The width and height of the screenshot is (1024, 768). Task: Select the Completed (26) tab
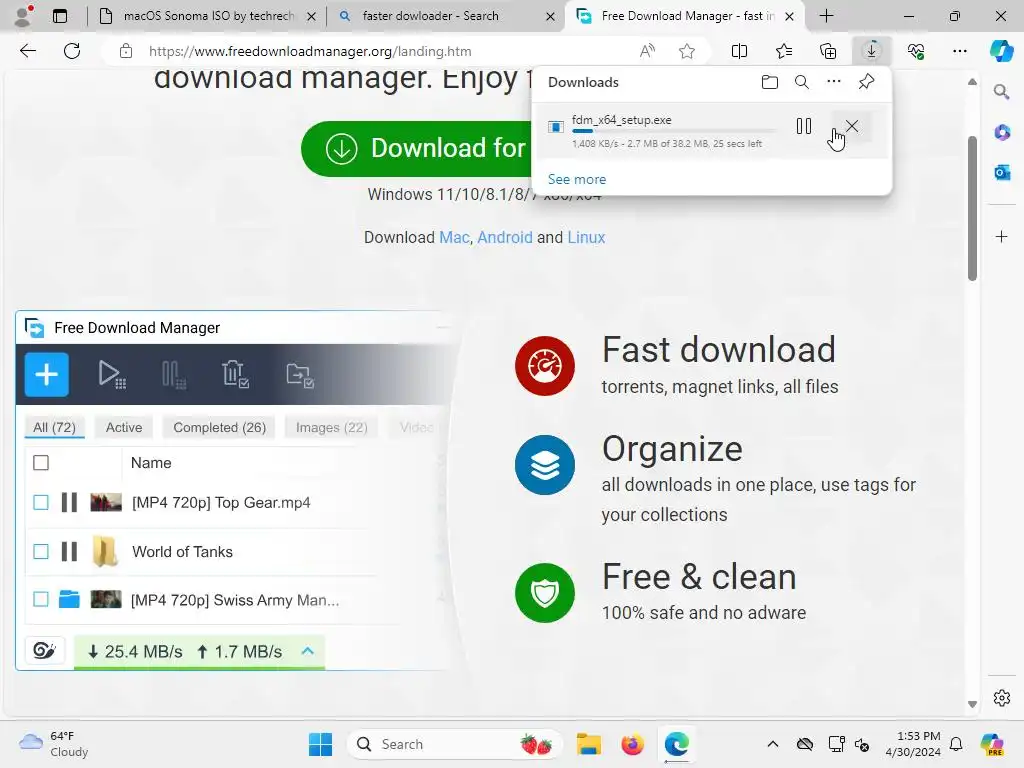pyautogui.click(x=219, y=427)
